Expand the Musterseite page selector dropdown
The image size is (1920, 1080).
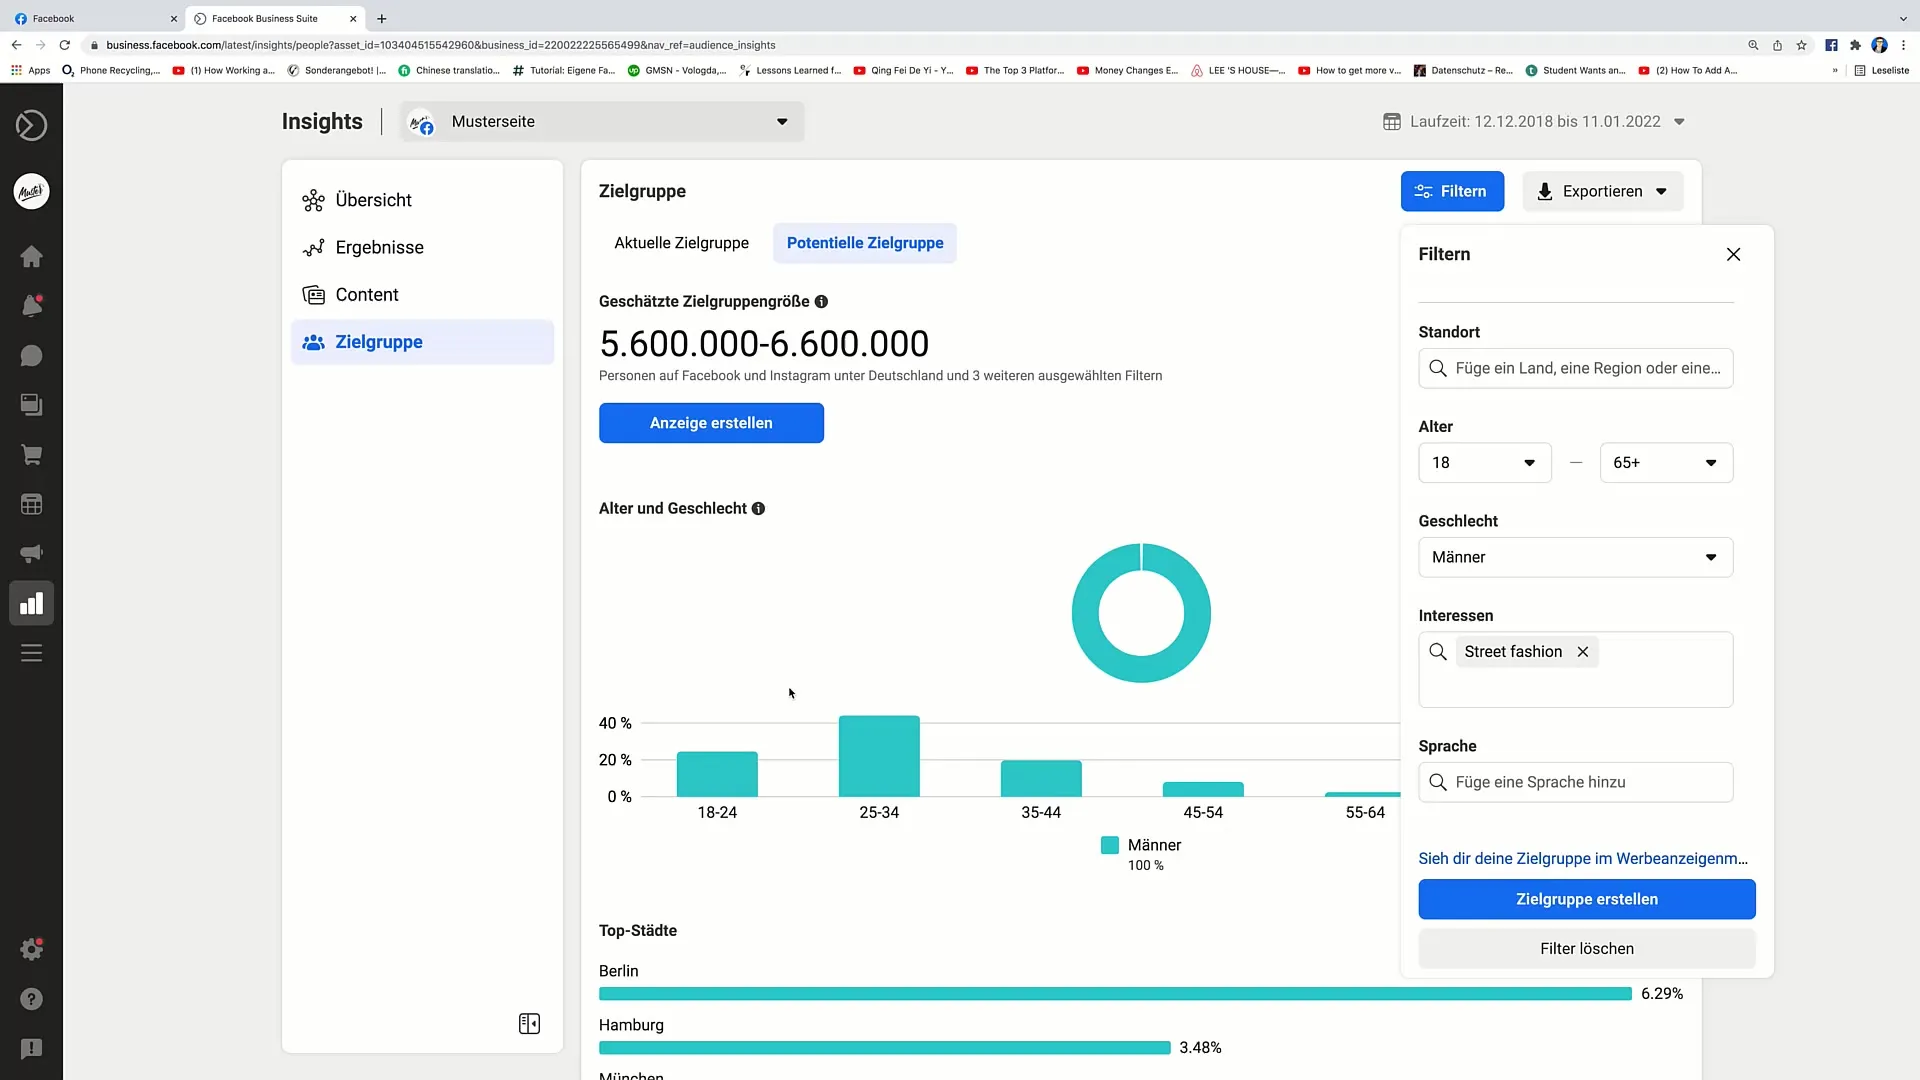coord(781,121)
